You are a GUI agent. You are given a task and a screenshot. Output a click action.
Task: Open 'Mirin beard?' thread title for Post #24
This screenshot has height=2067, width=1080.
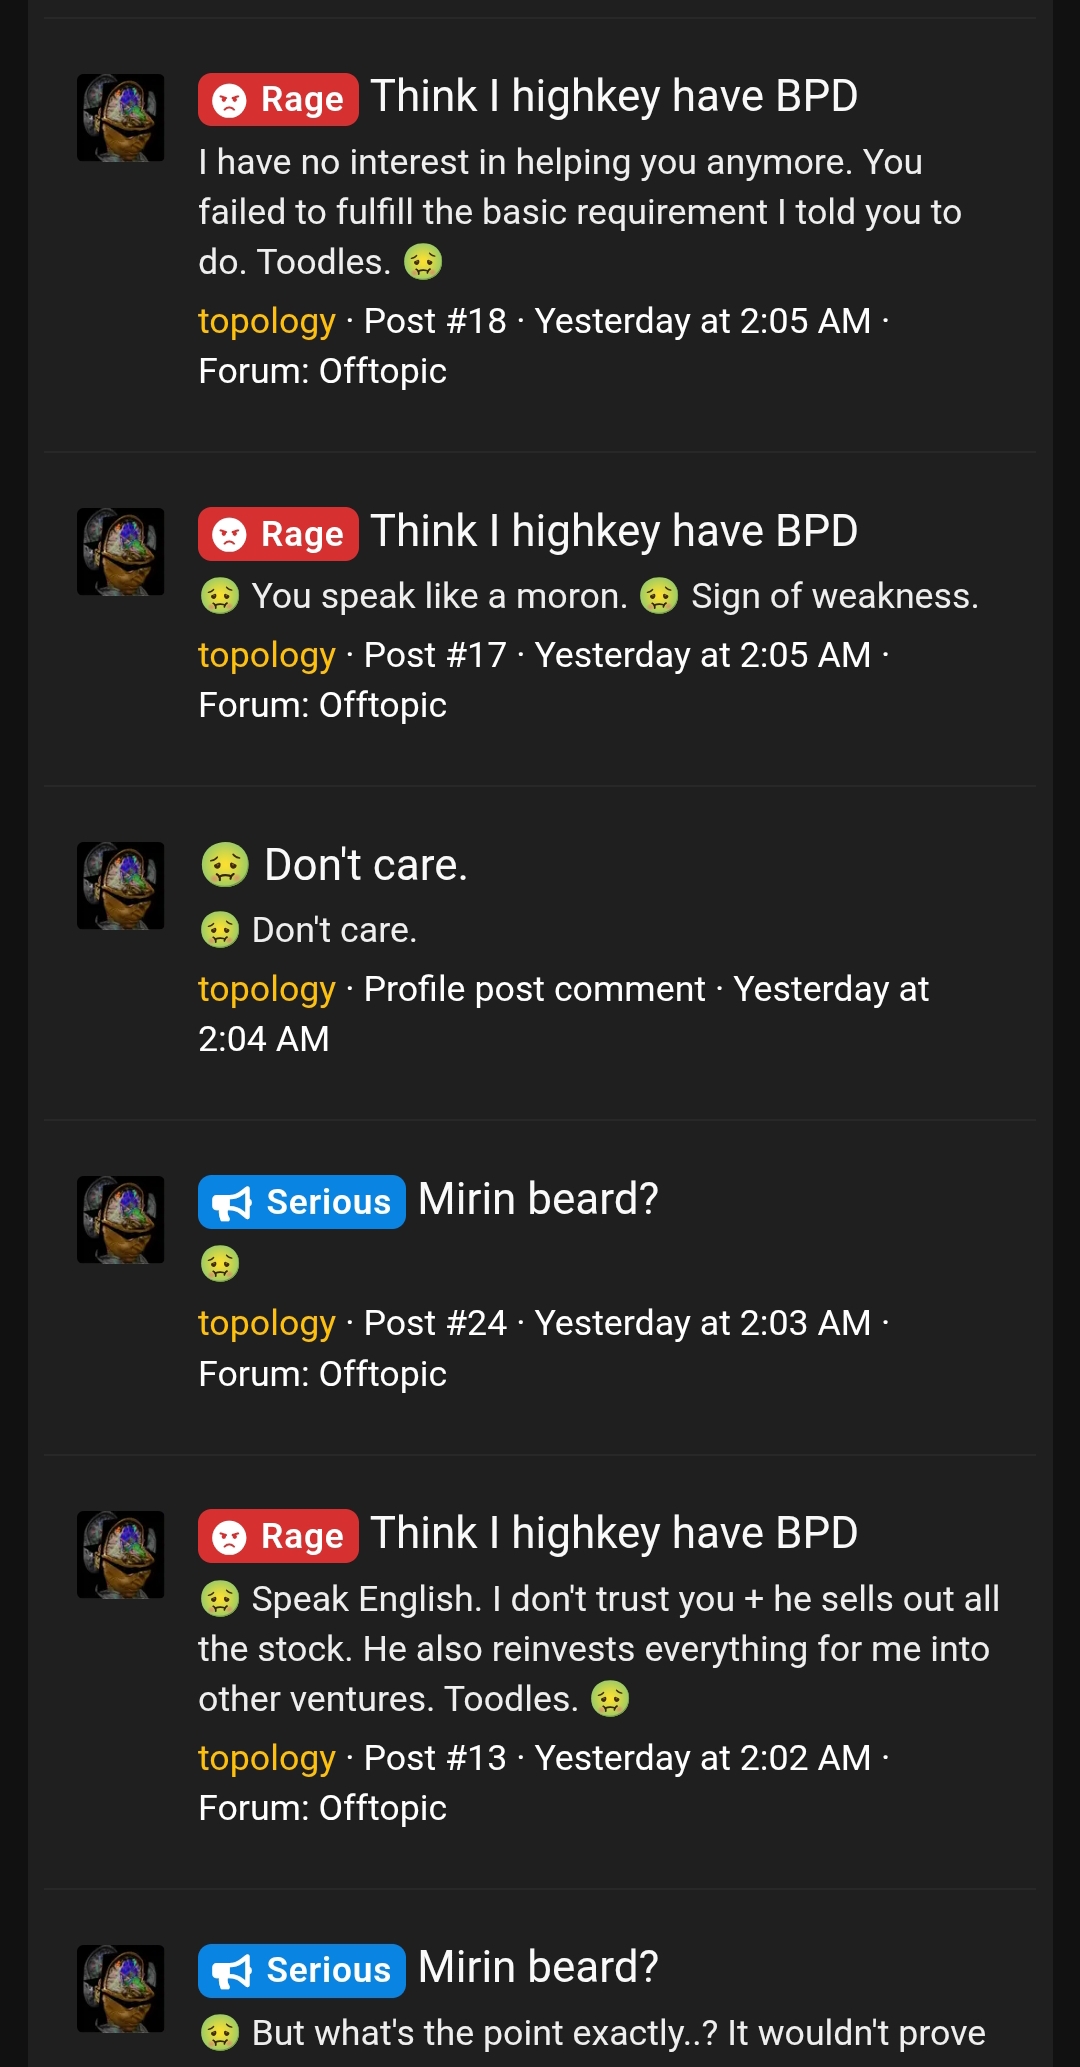(x=538, y=1199)
